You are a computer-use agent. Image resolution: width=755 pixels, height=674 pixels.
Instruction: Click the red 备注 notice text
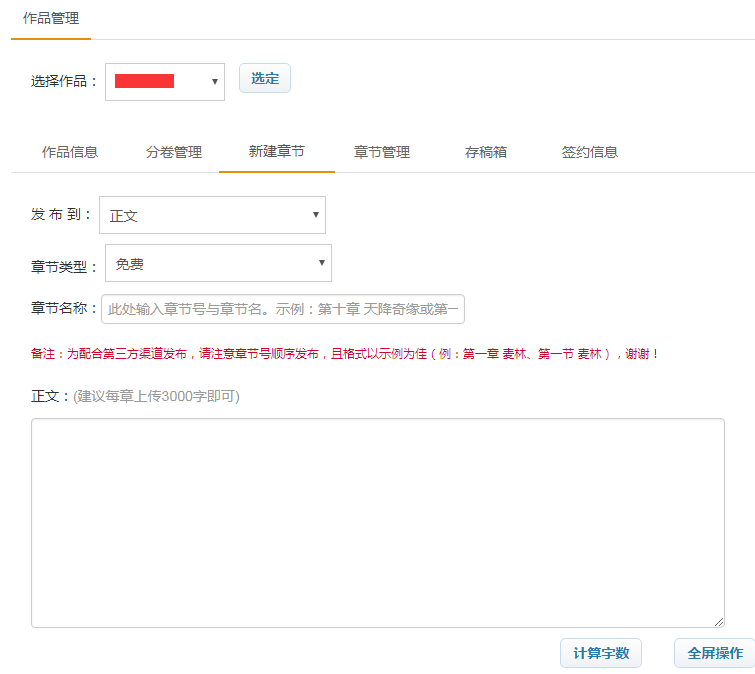coord(345,354)
